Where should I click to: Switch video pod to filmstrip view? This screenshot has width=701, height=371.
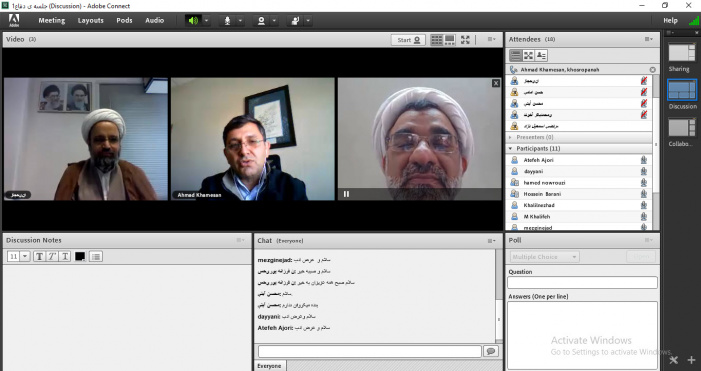[x=450, y=40]
